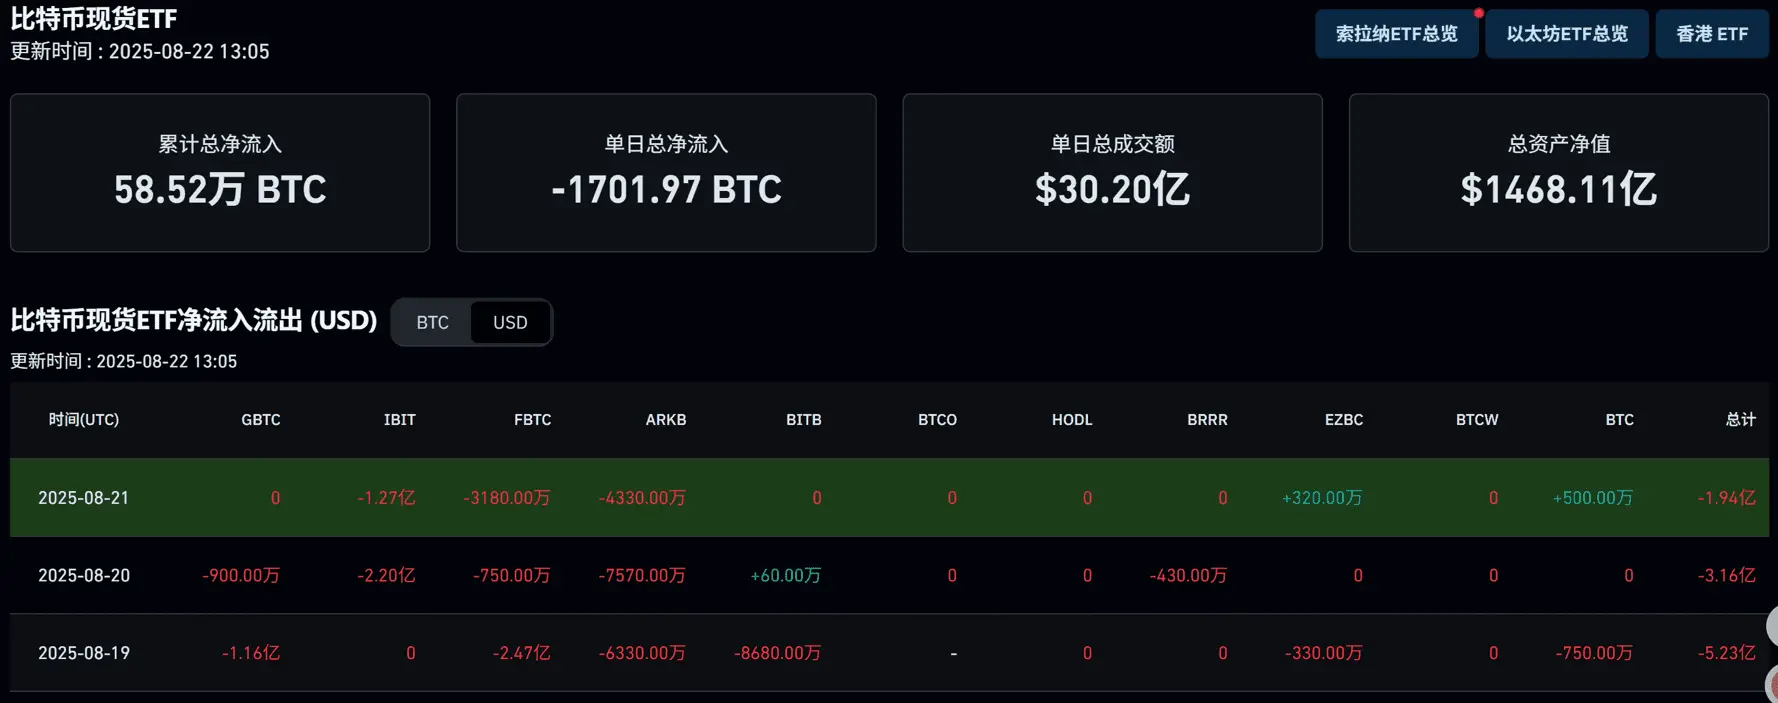This screenshot has height=703, width=1778.
Task: Select the 累计总净流入 summary card
Action: tap(220, 172)
